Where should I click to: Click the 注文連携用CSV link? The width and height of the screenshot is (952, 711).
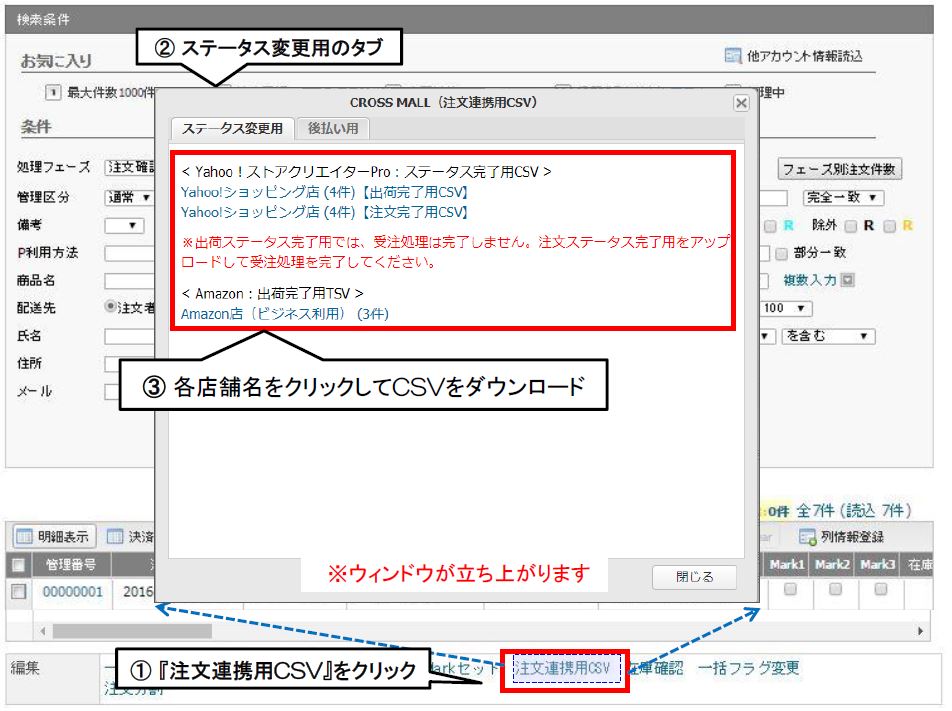[562, 668]
